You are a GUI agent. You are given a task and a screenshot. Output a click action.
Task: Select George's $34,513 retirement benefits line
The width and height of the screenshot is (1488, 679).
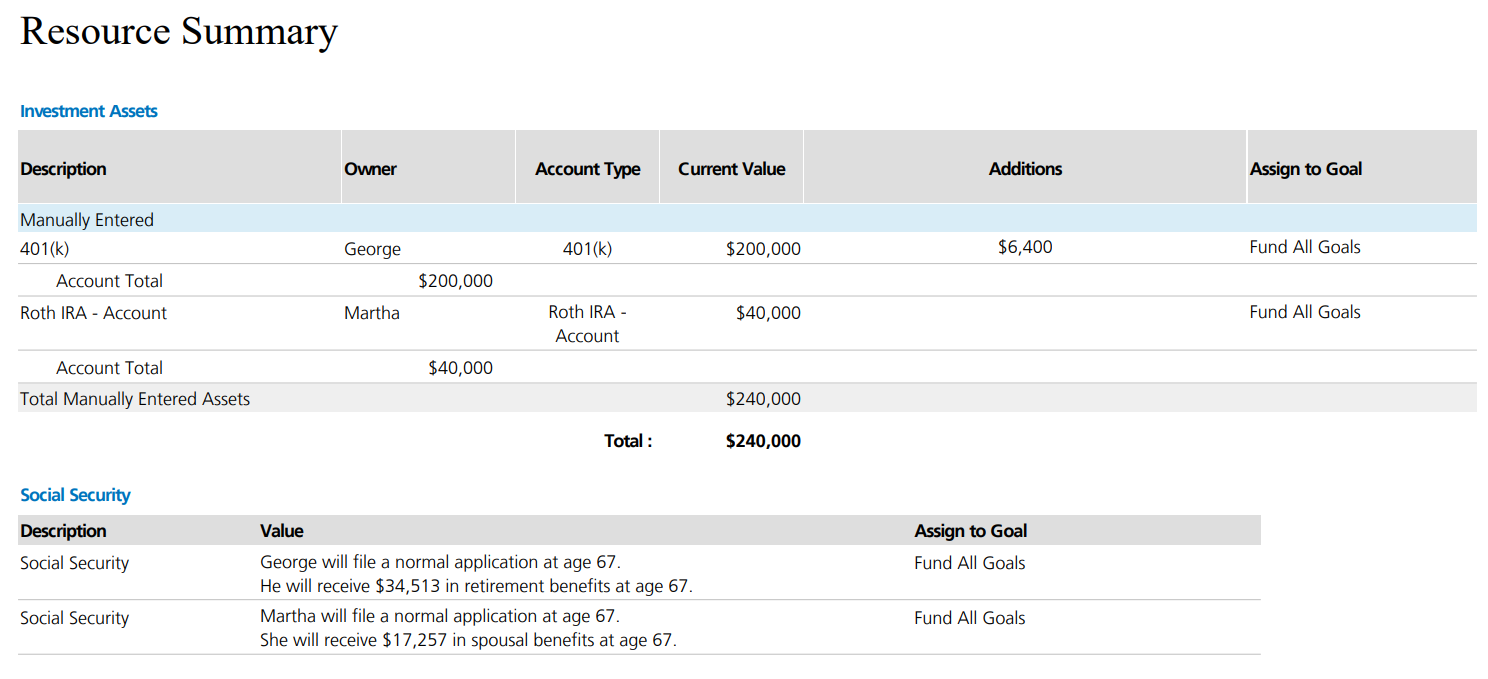tap(476, 586)
